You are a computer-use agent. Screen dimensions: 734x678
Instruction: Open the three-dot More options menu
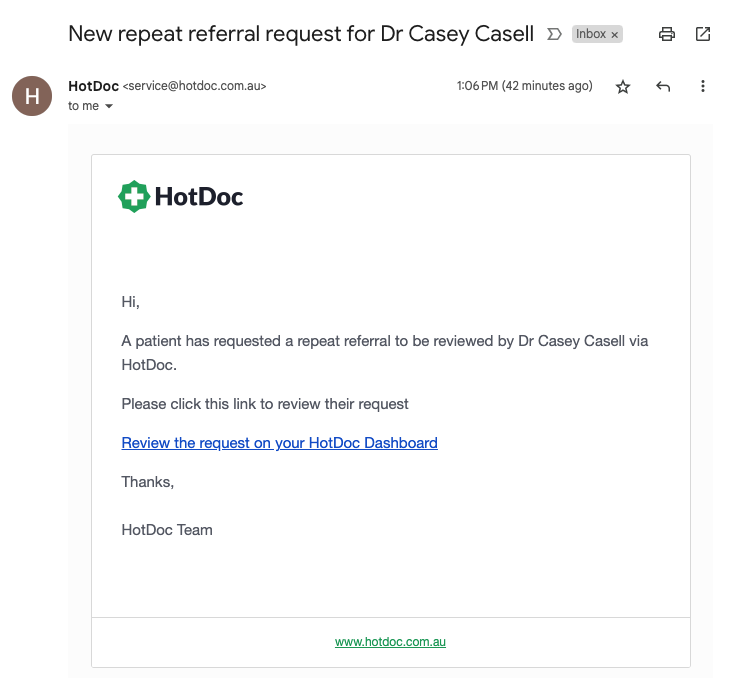click(x=703, y=86)
